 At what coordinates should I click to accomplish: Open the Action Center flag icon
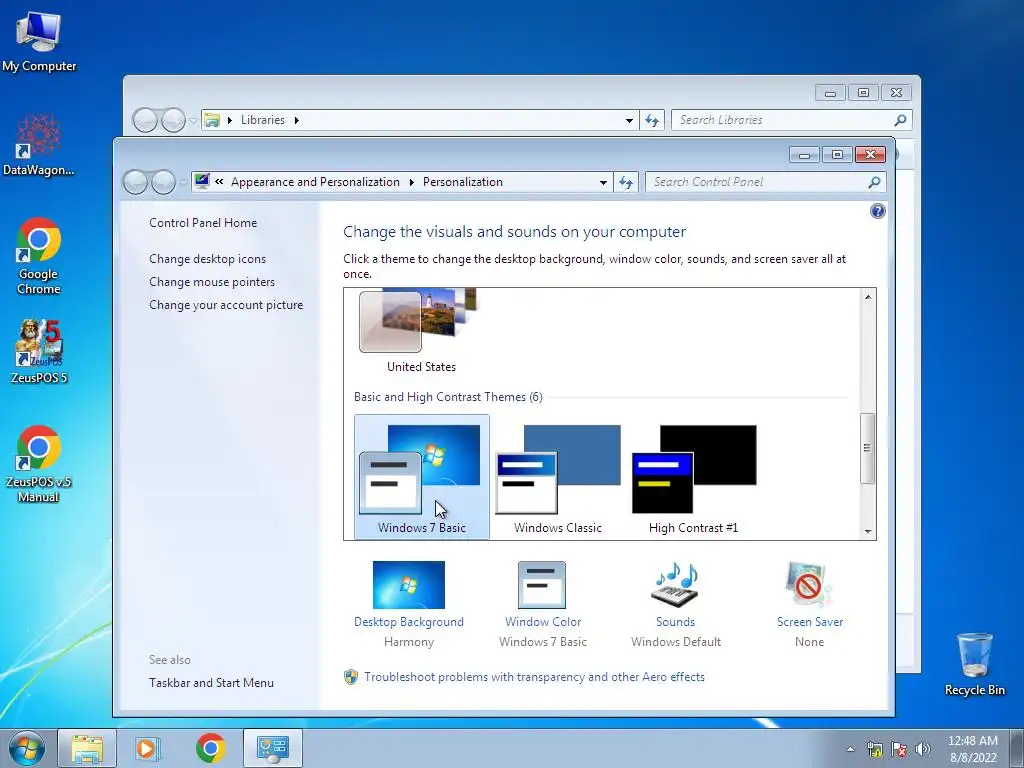[x=899, y=749]
